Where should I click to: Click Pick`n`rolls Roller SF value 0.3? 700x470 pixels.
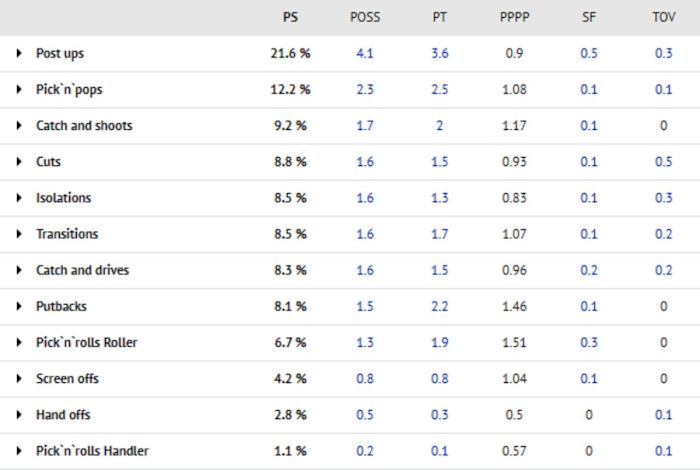point(588,343)
